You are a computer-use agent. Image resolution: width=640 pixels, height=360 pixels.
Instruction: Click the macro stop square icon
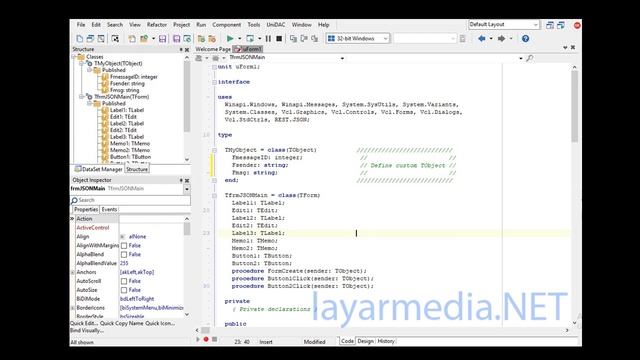(x=214, y=339)
